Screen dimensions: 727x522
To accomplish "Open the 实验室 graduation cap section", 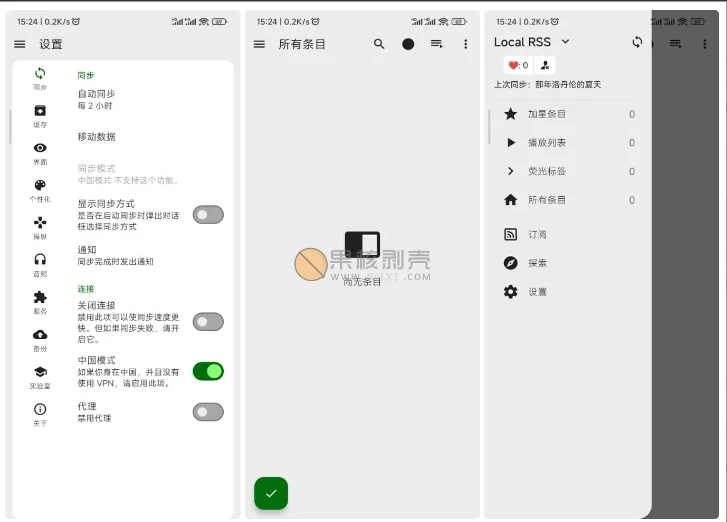I will [x=40, y=377].
